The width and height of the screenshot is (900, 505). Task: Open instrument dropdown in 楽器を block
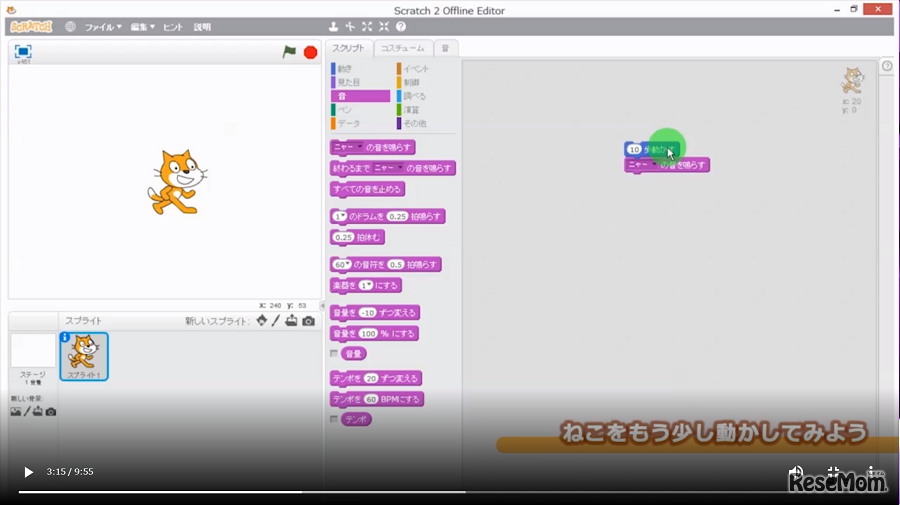pyautogui.click(x=366, y=285)
